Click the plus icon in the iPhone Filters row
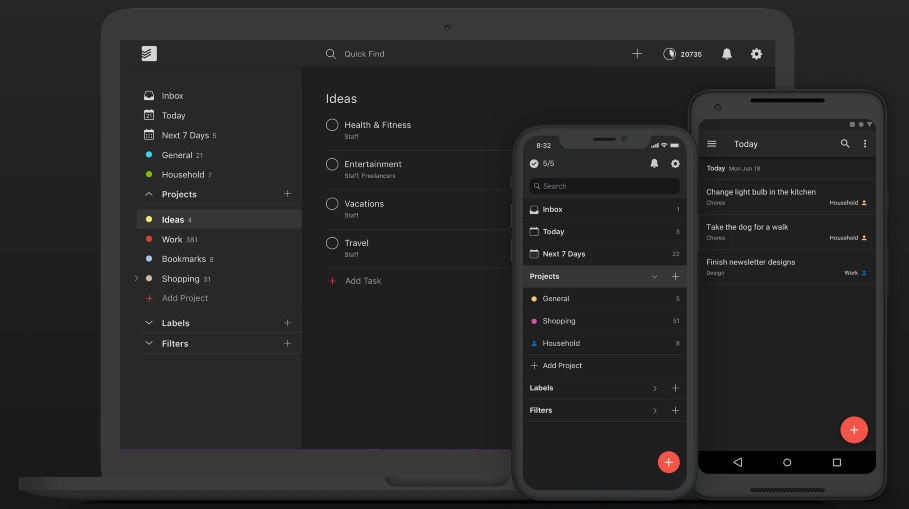Viewport: 909px width, 509px height. point(675,410)
